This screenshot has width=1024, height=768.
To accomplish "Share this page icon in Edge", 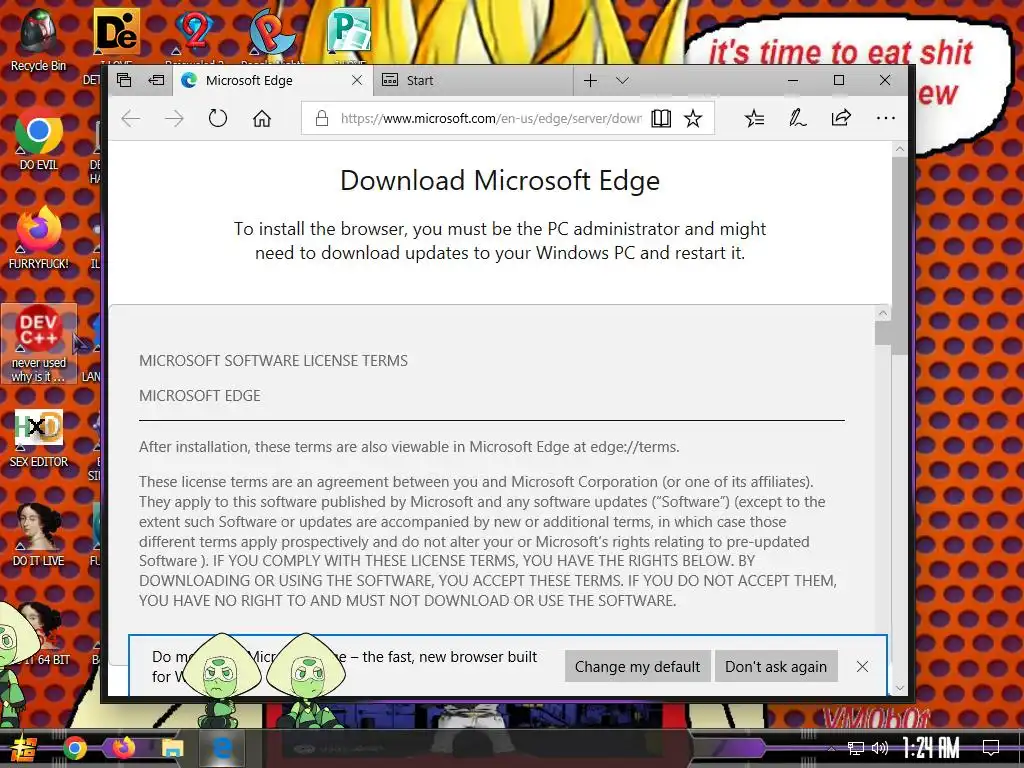I will pos(841,118).
